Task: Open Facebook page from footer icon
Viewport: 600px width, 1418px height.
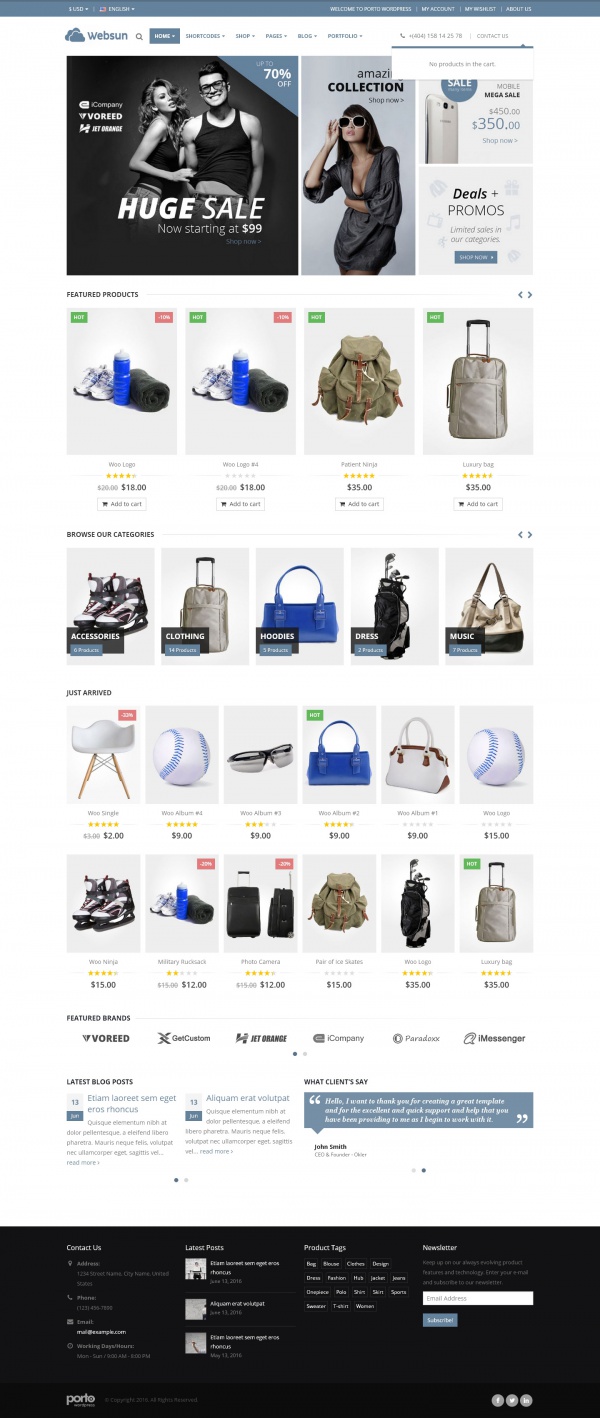Action: click(x=498, y=1400)
